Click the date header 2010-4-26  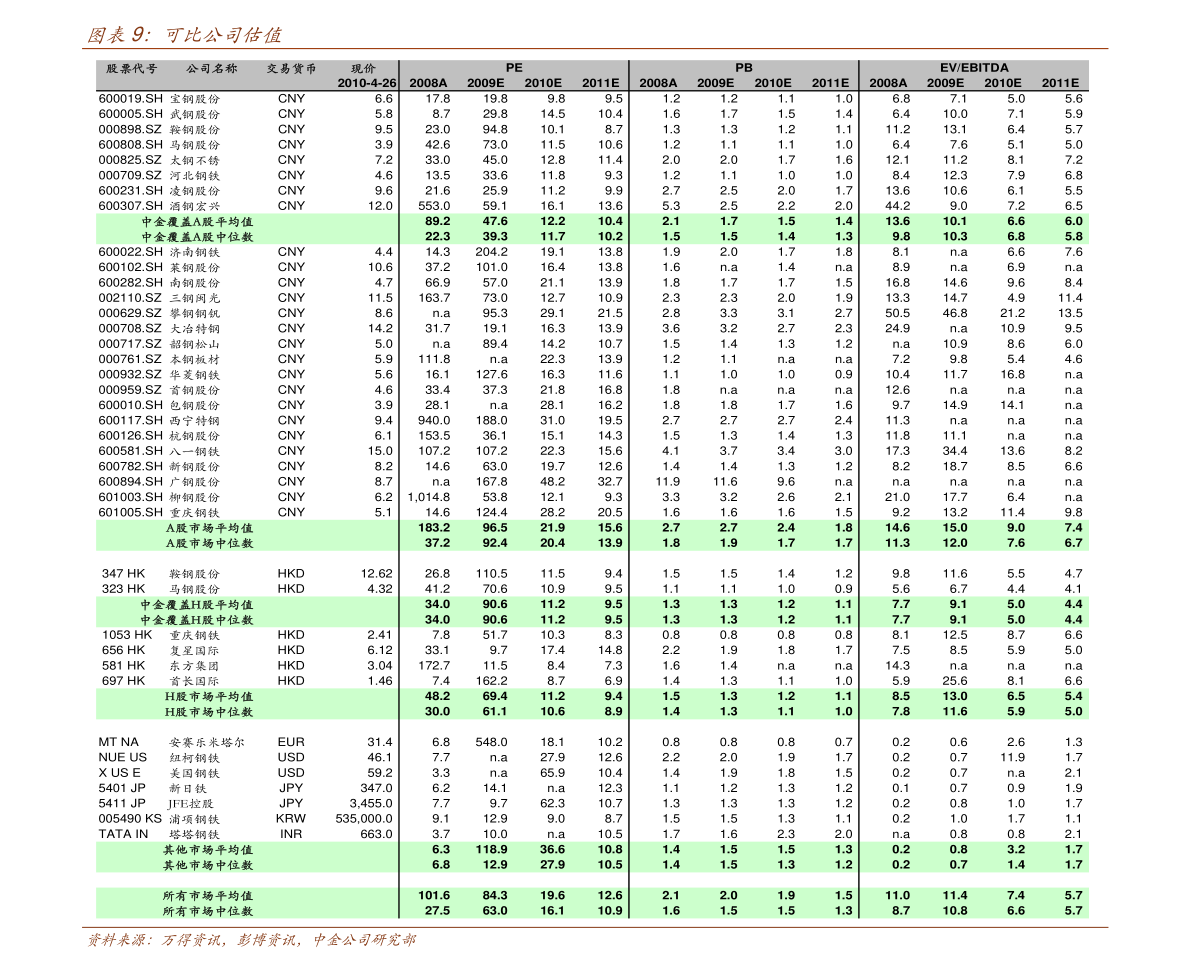click(x=367, y=83)
